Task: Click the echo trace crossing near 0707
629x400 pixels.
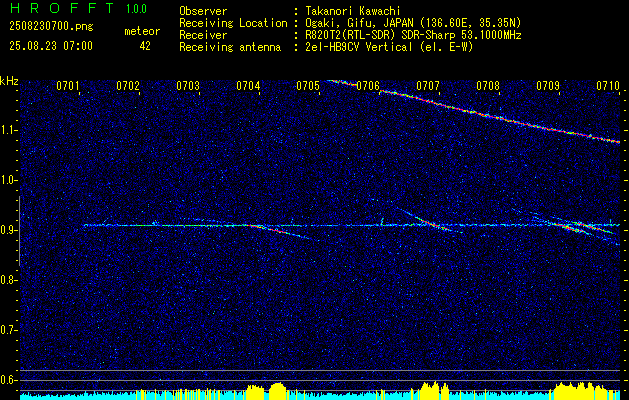Action: [431, 223]
